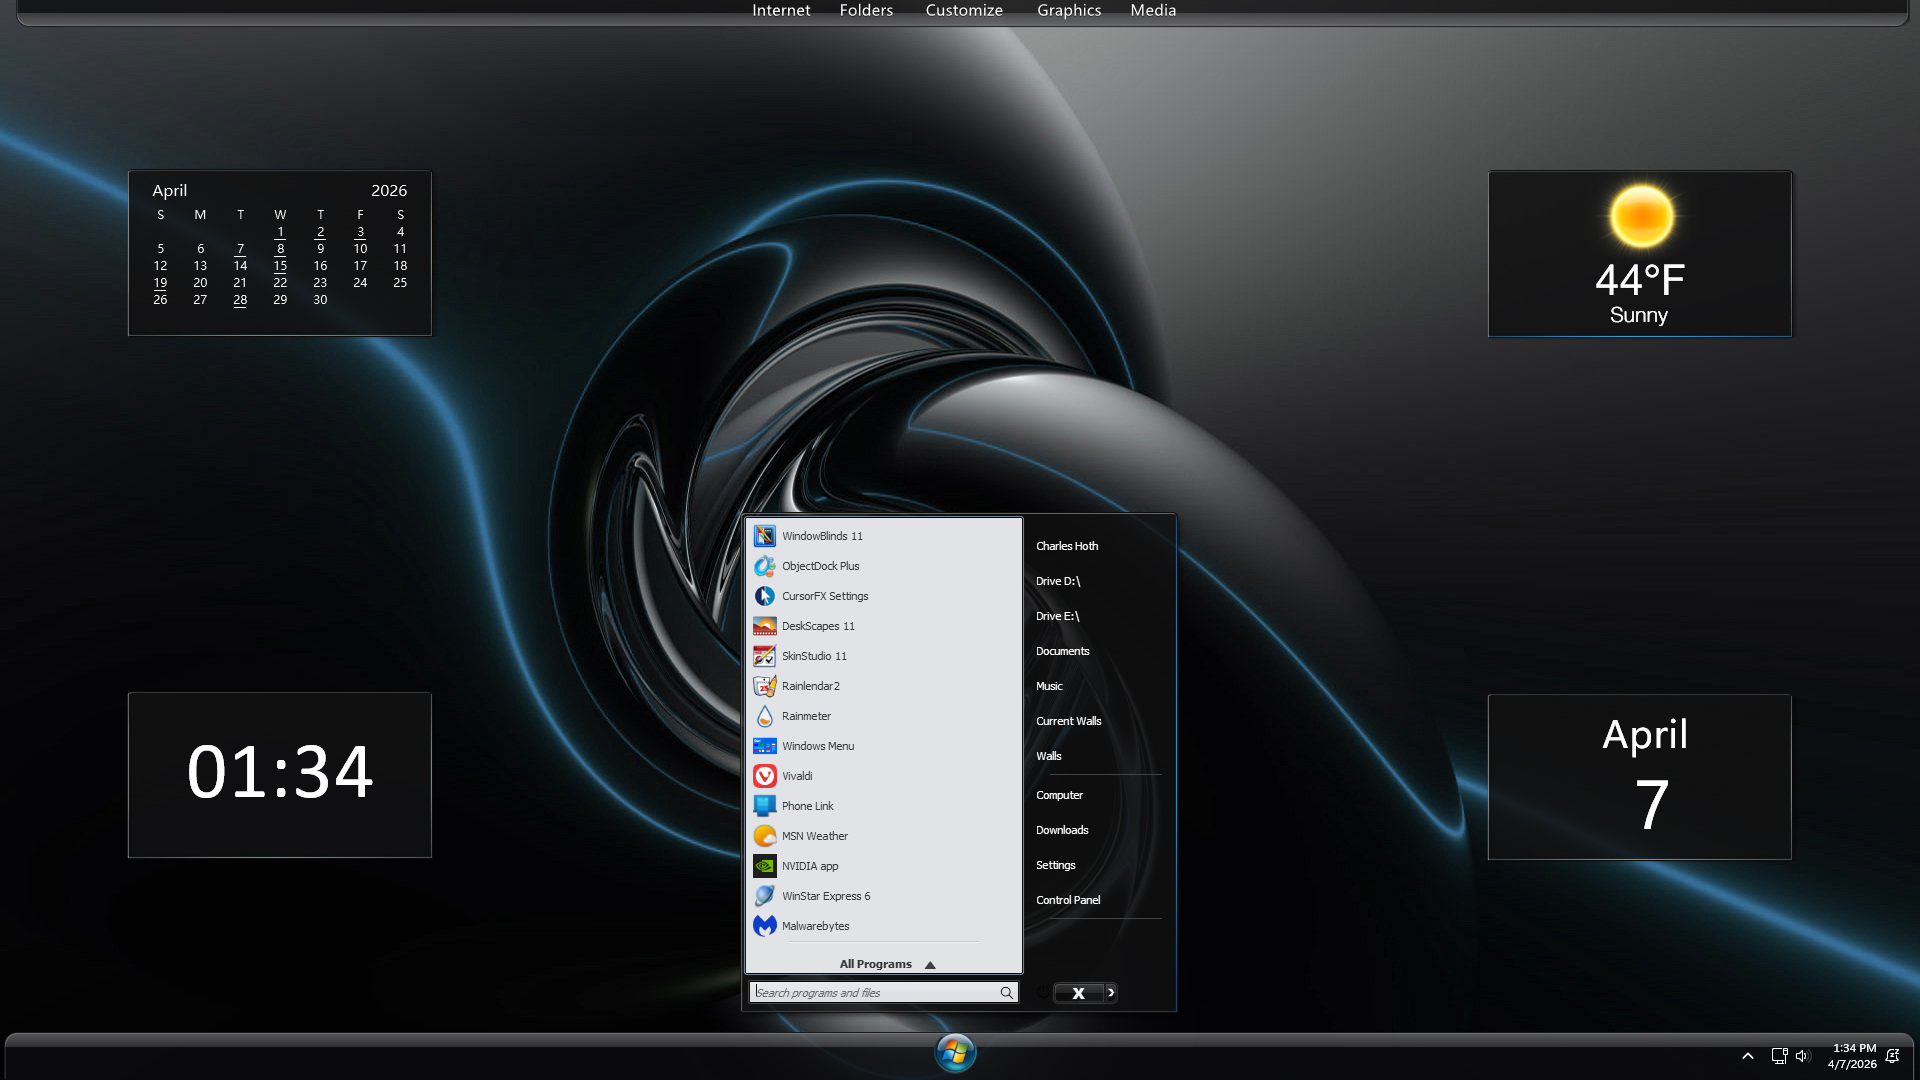Click the X shutdown button
This screenshot has height=1080, width=1920.
coord(1078,993)
